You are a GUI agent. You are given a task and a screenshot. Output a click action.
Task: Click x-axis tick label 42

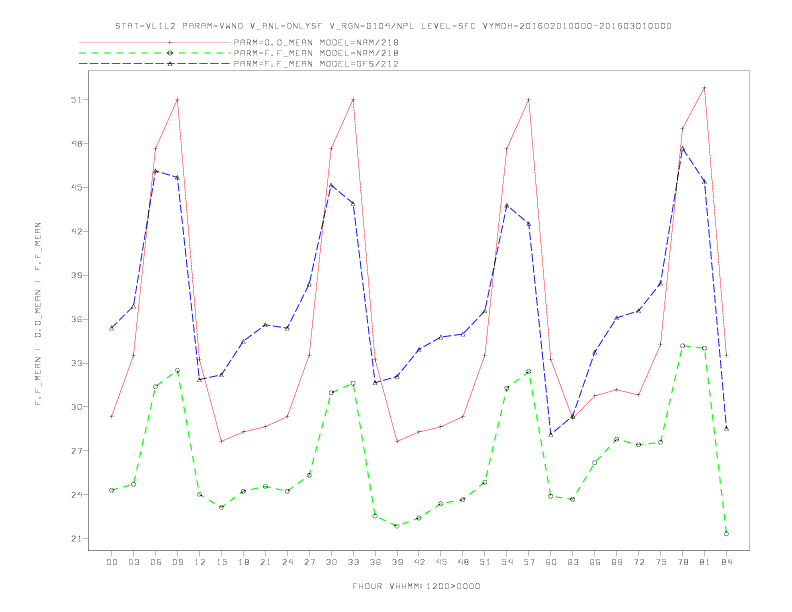(419, 562)
